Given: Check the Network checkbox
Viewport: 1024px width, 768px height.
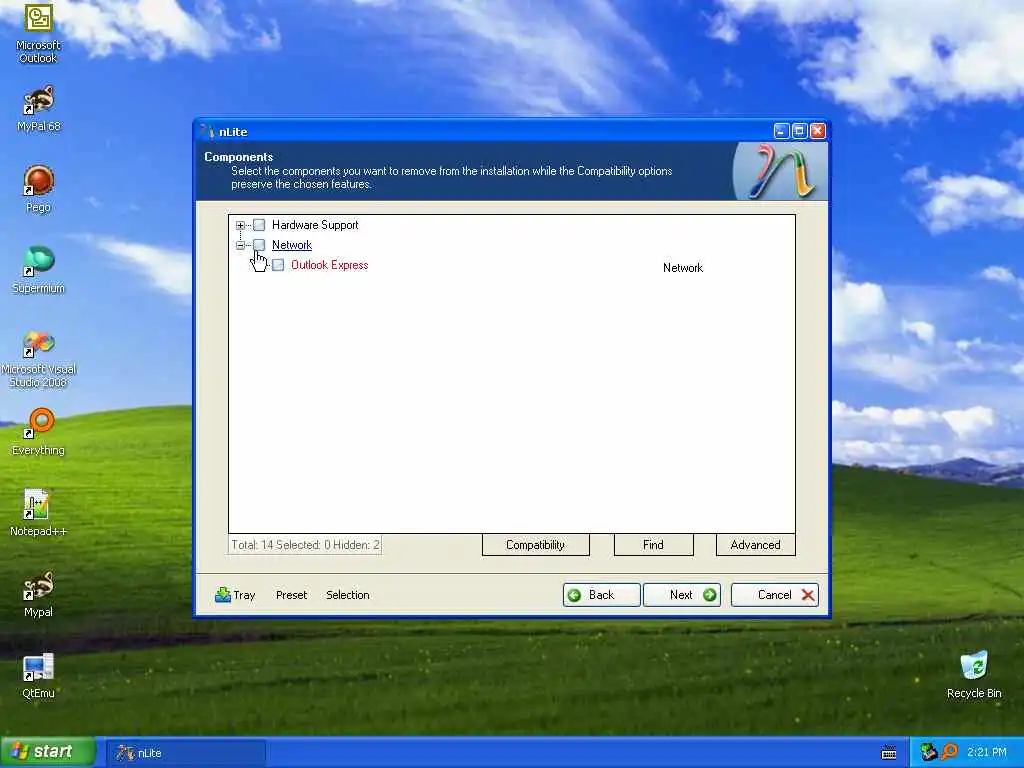Looking at the screenshot, I should pos(259,245).
